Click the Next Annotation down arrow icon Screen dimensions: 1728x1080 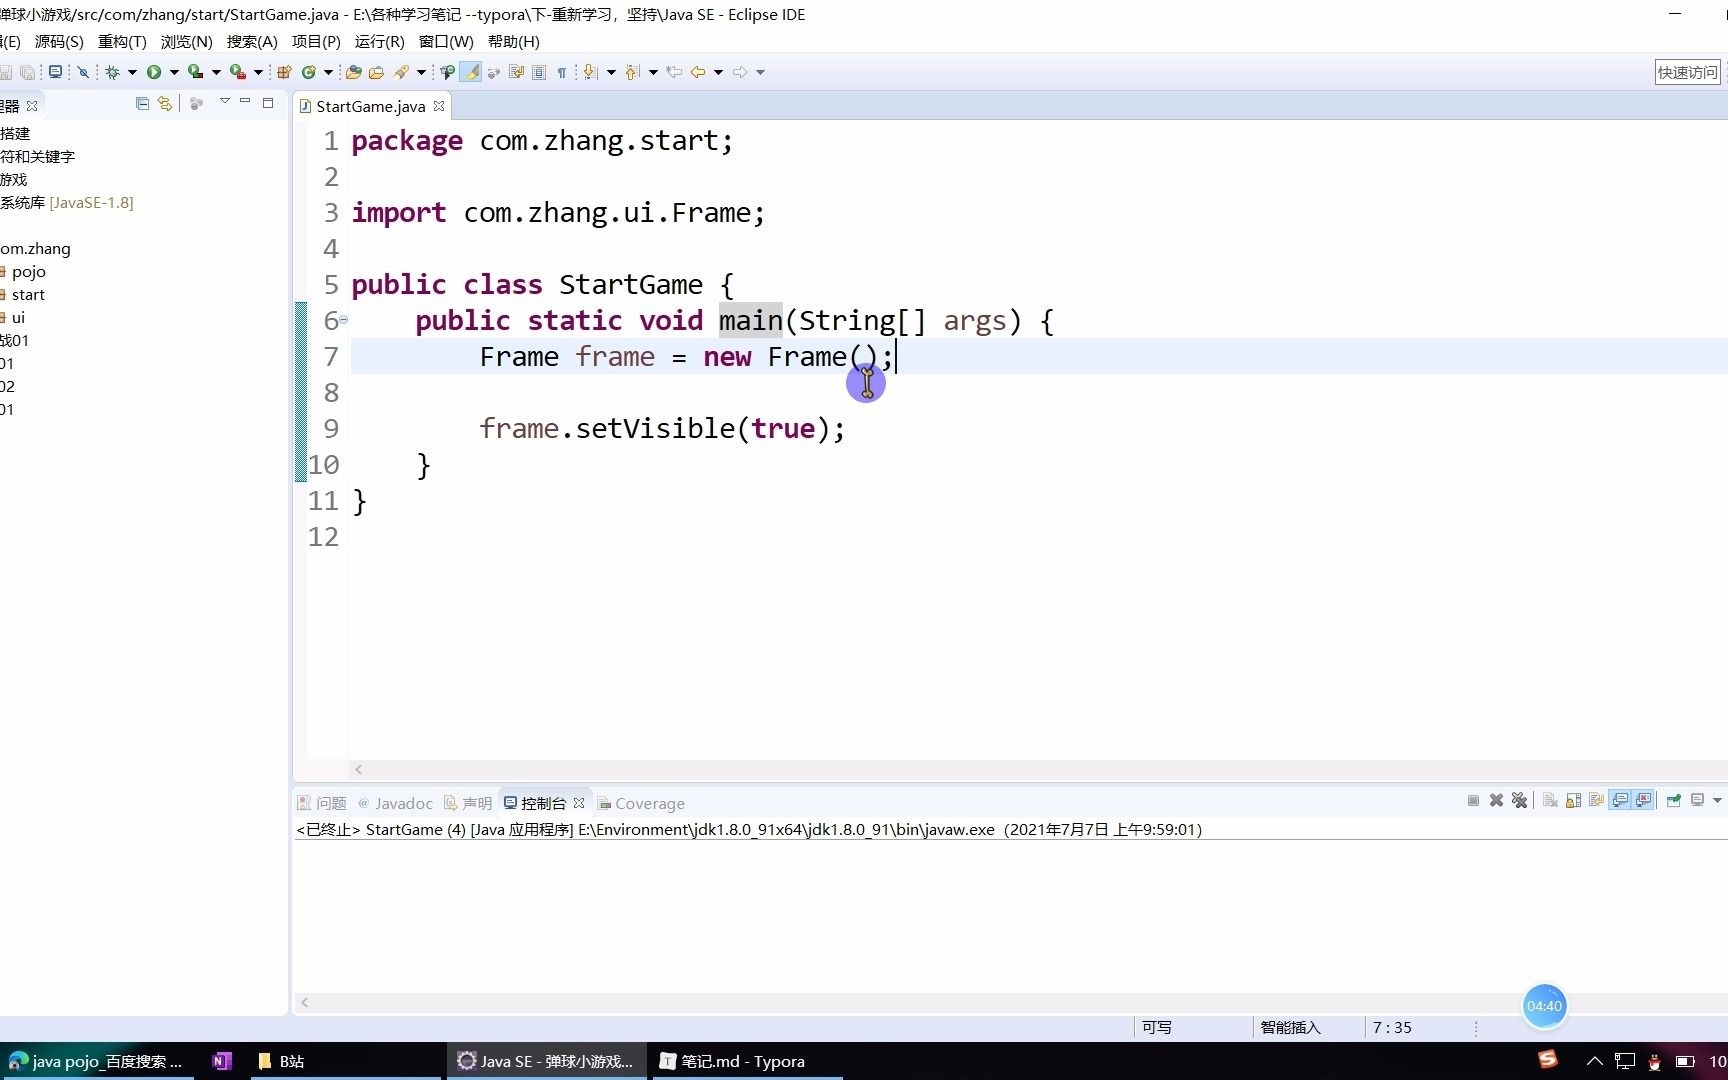point(589,72)
